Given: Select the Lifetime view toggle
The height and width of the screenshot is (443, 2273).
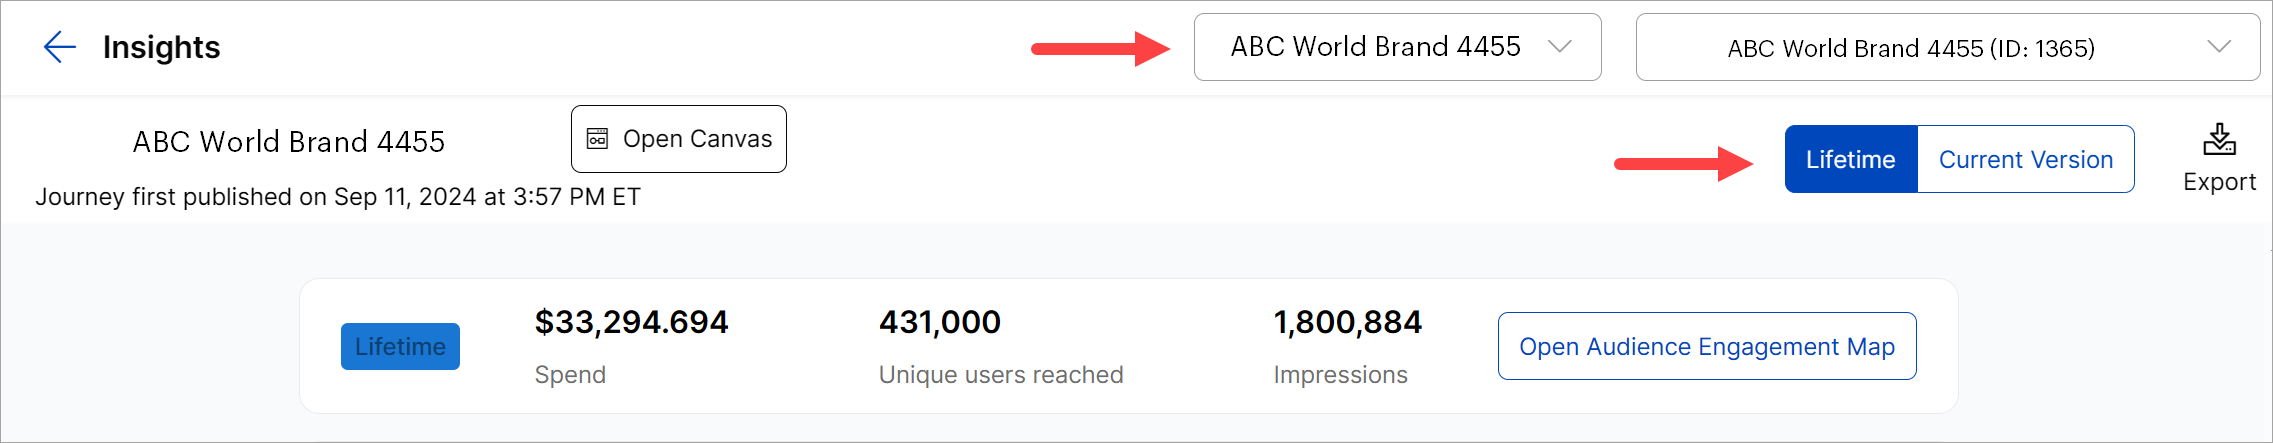Looking at the screenshot, I should (1850, 160).
